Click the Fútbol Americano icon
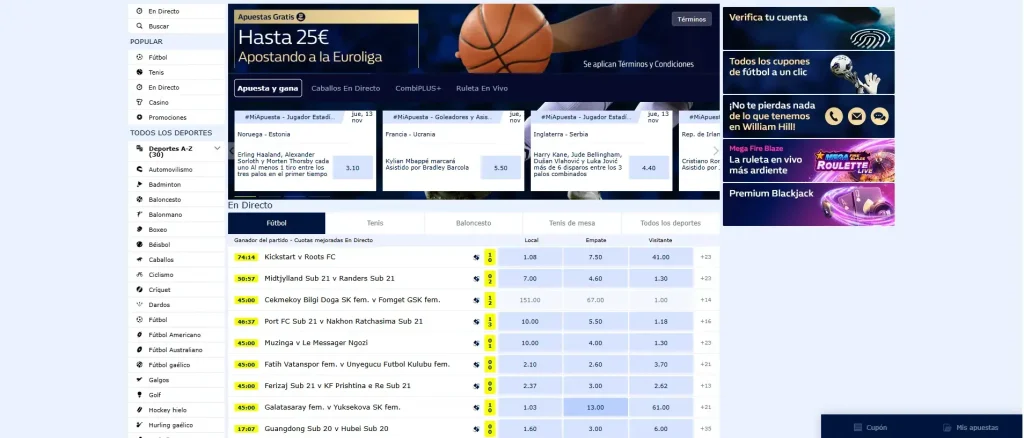Screen dimensions: 1024x438 [139, 334]
